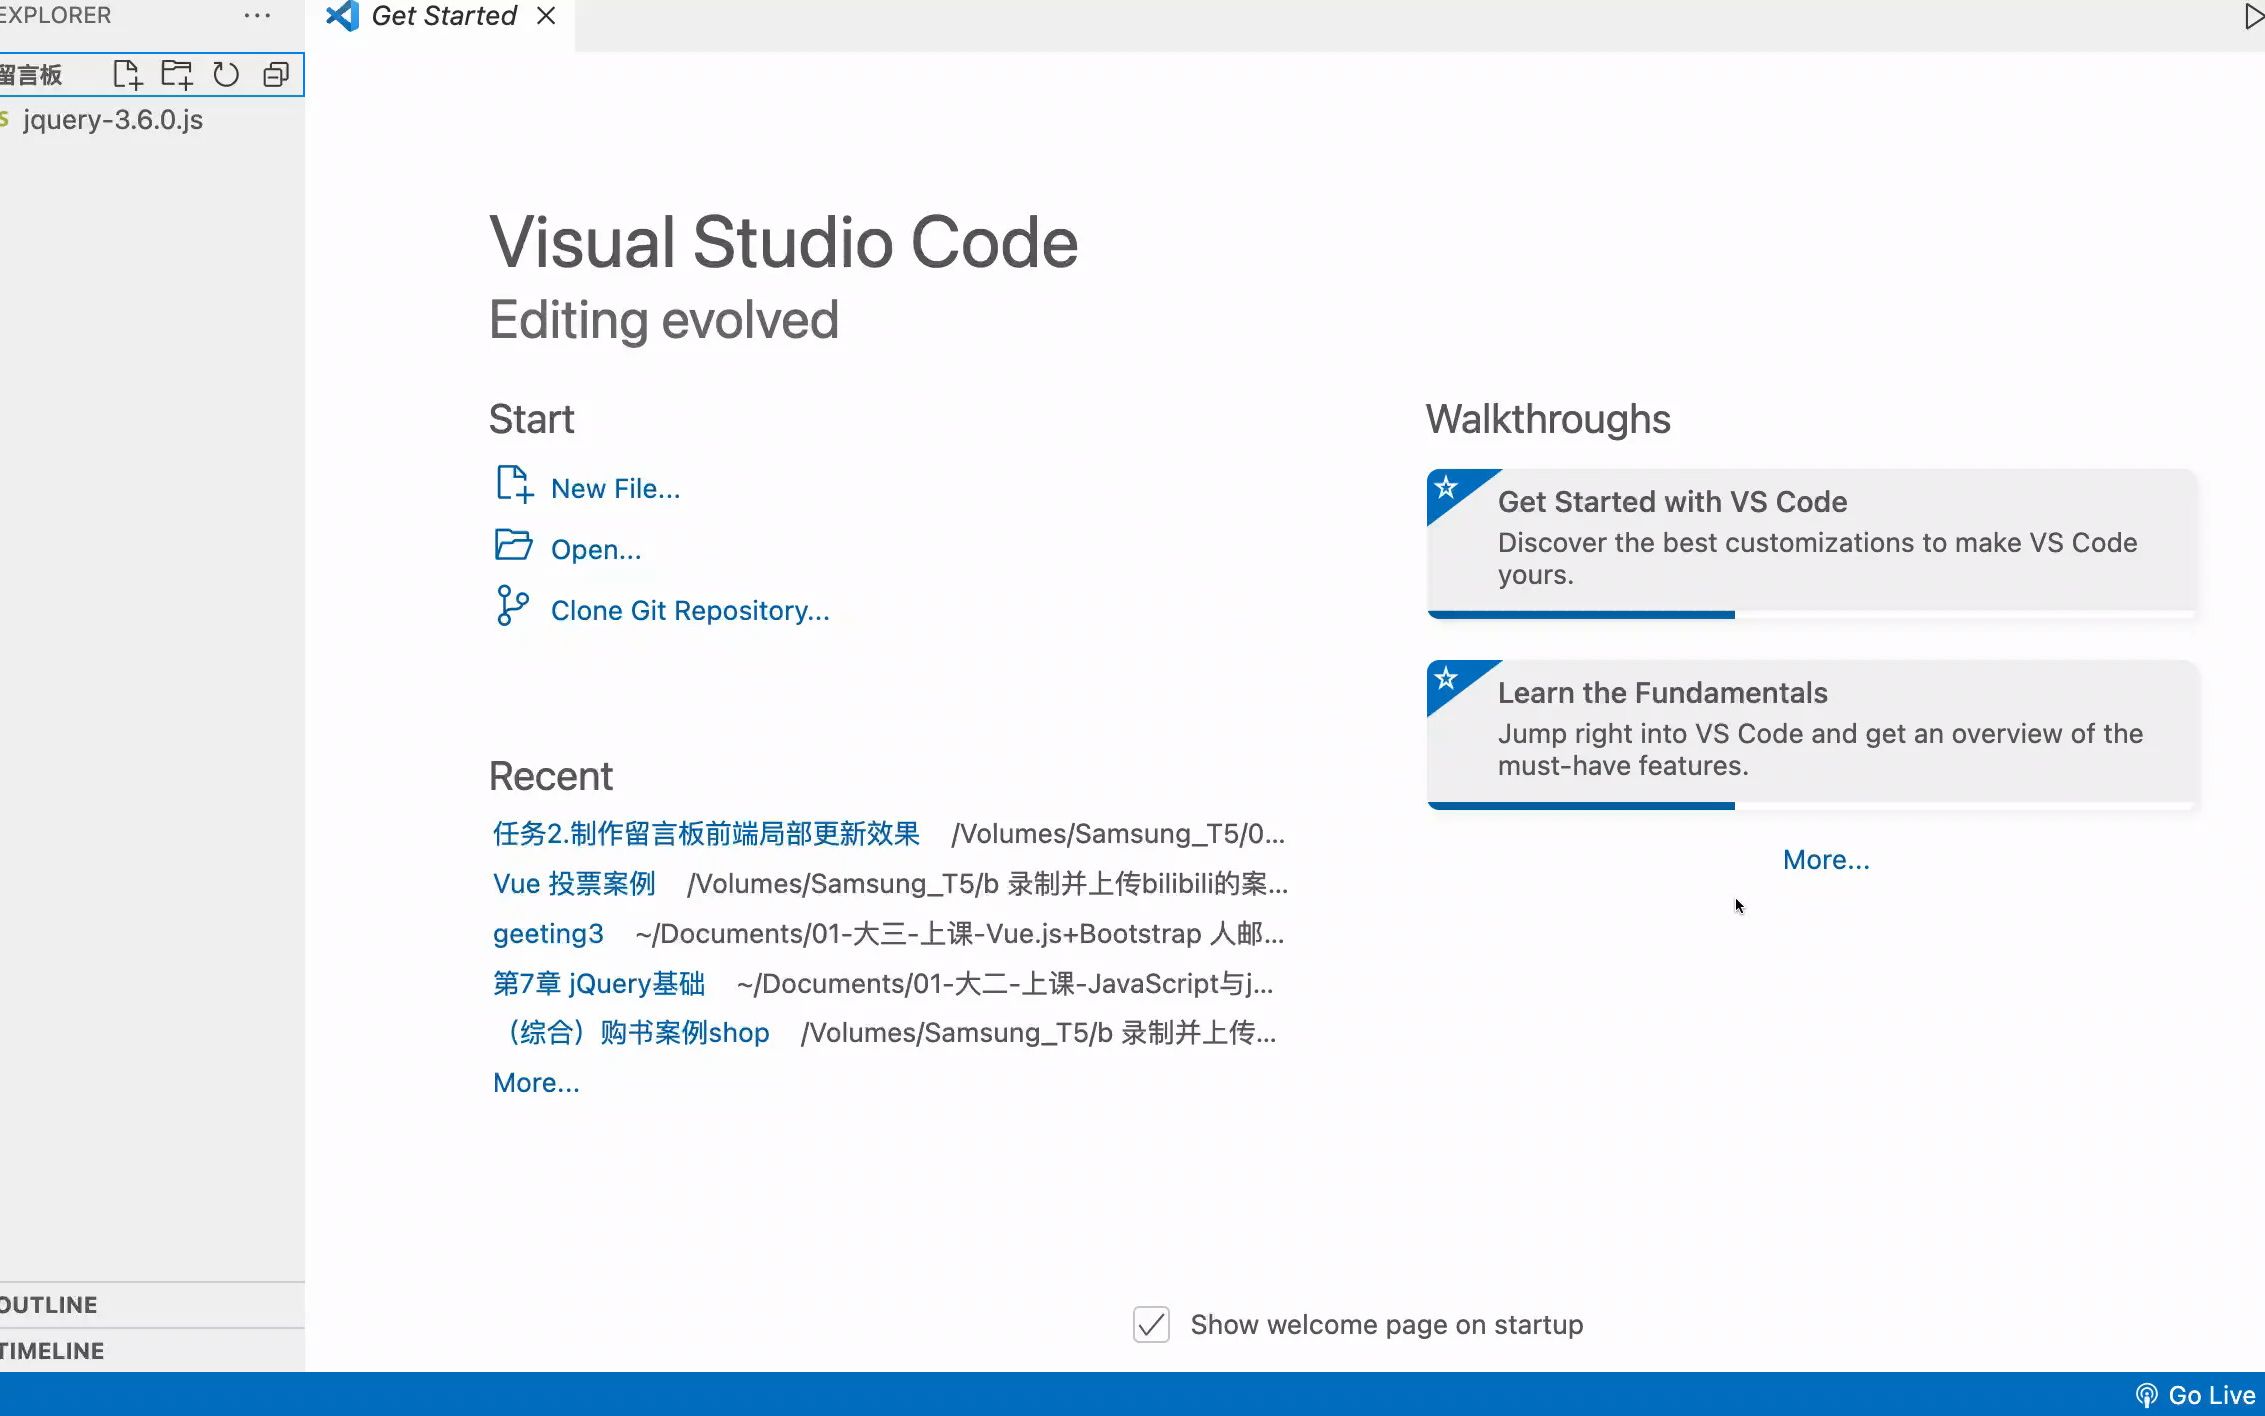The height and width of the screenshot is (1416, 2265).
Task: Open recent 第7章 jQuery基础 folder
Action: tap(599, 984)
